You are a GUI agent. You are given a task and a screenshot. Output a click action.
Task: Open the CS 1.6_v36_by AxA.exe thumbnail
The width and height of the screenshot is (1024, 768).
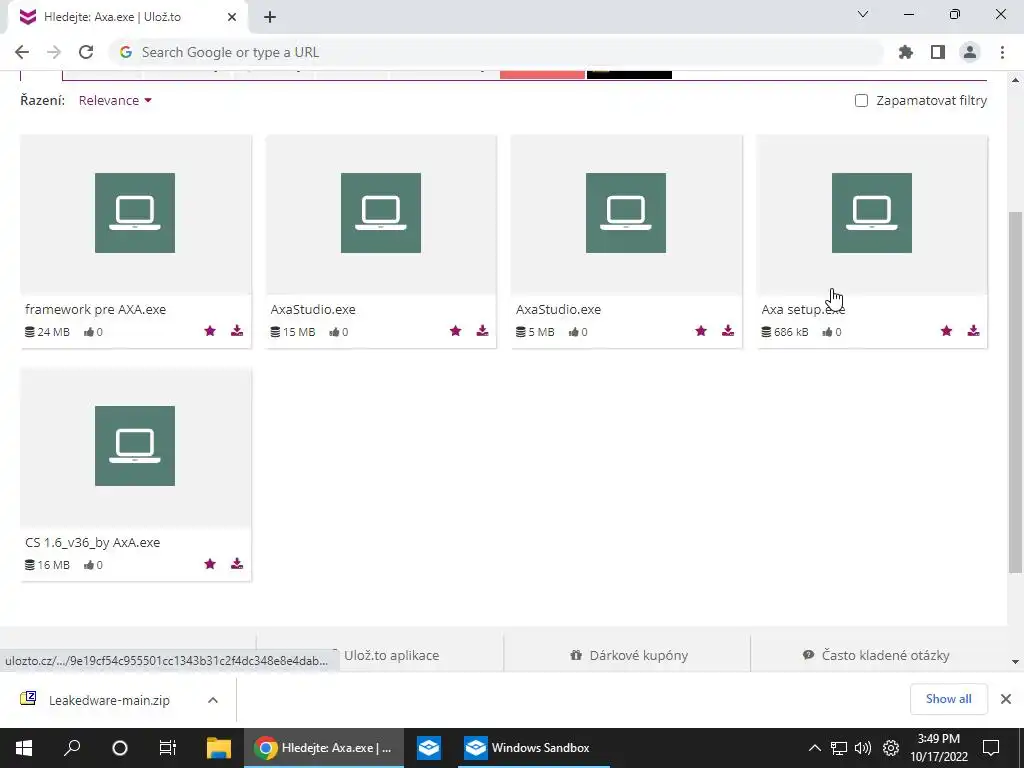pos(135,446)
